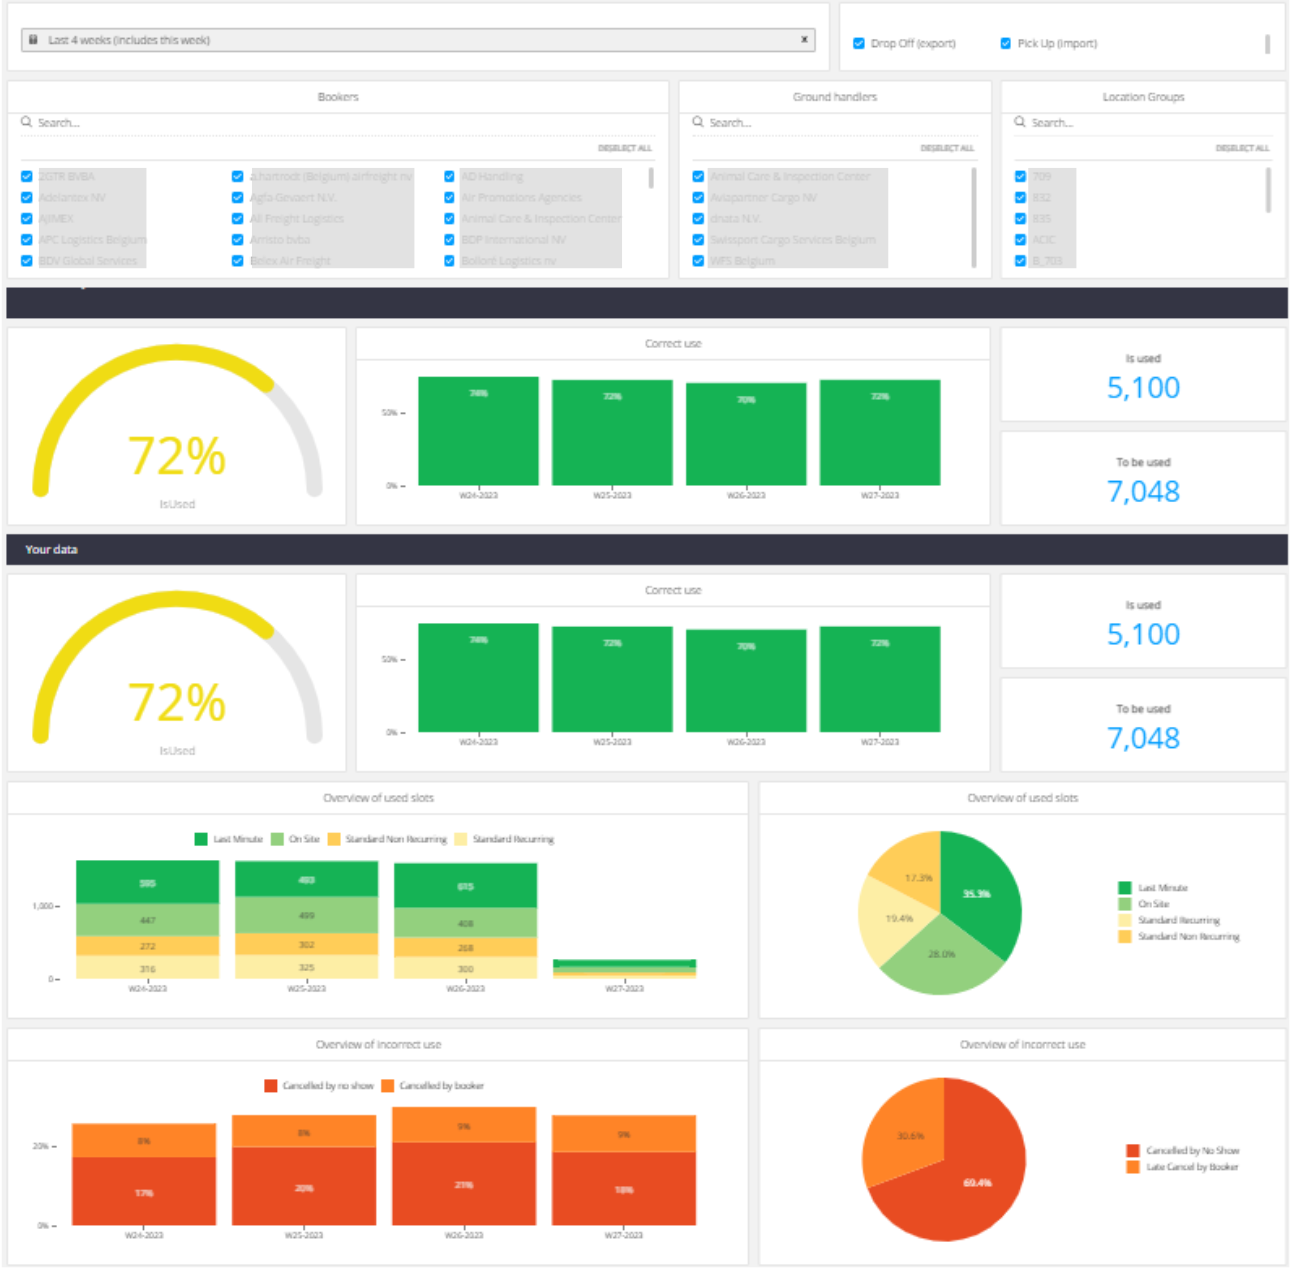This screenshot has width=1292, height=1275.
Task: Click the calendar icon in date filter
Action: pyautogui.click(x=33, y=40)
